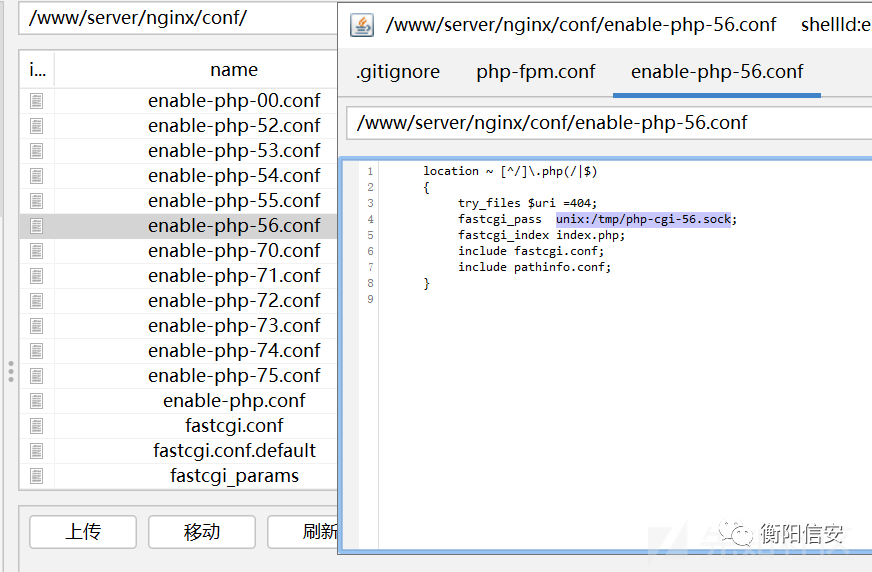Click file icon beside enable-php.conf

36,401
